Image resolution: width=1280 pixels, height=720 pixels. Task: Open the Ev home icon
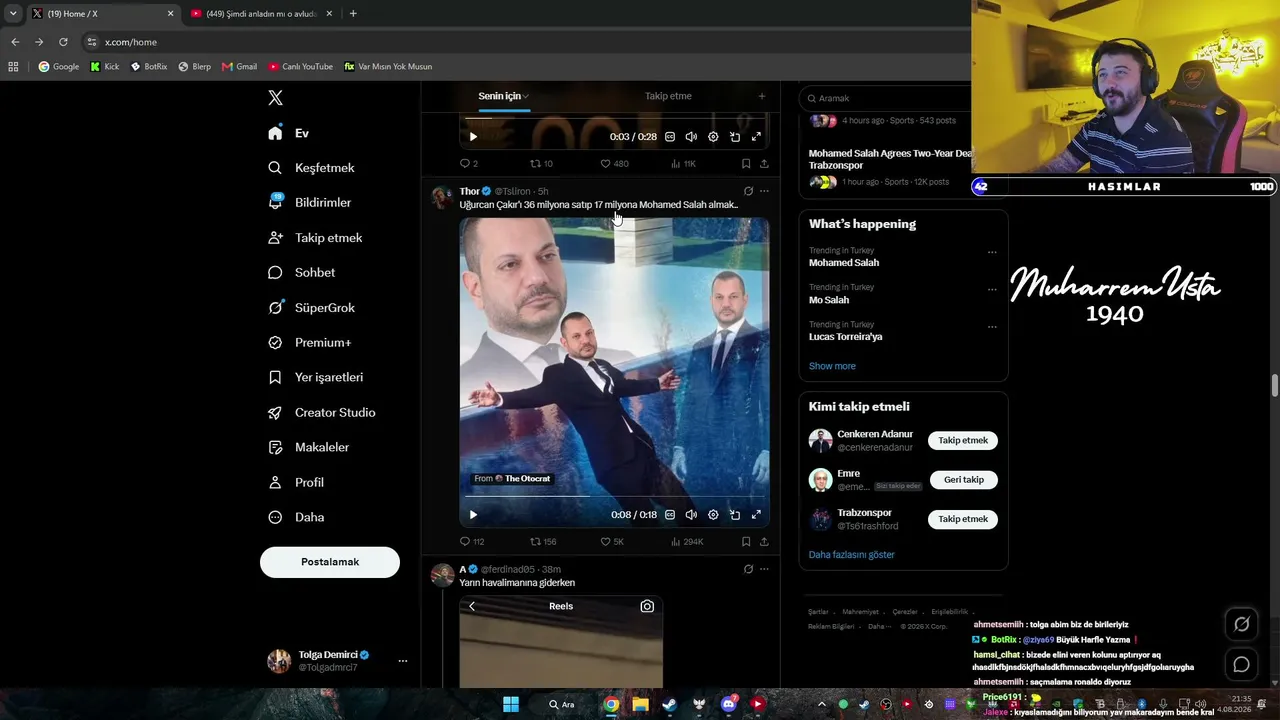click(x=275, y=133)
